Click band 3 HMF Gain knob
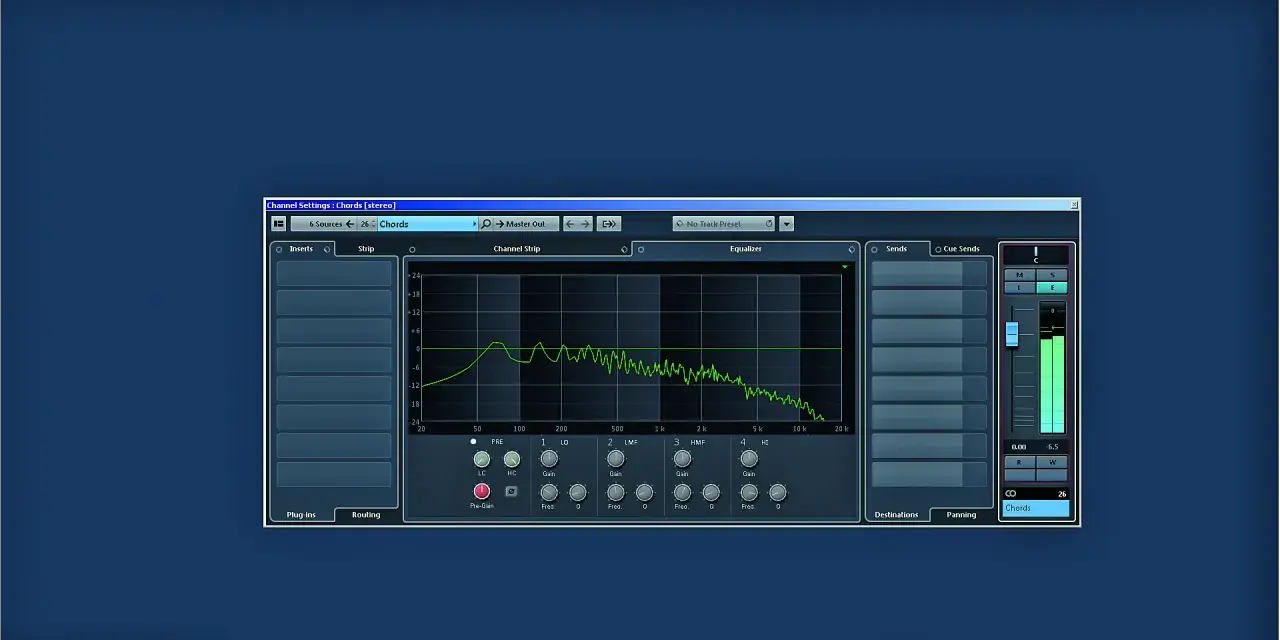Image resolution: width=1280 pixels, height=640 pixels. [682, 458]
